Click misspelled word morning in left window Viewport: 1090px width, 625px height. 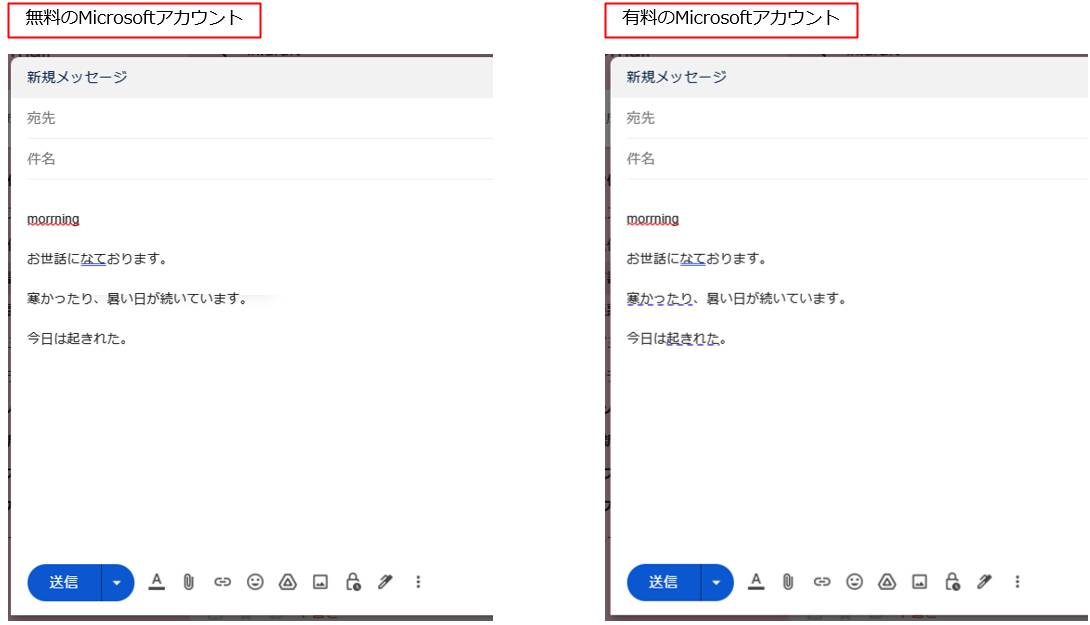click(53, 220)
